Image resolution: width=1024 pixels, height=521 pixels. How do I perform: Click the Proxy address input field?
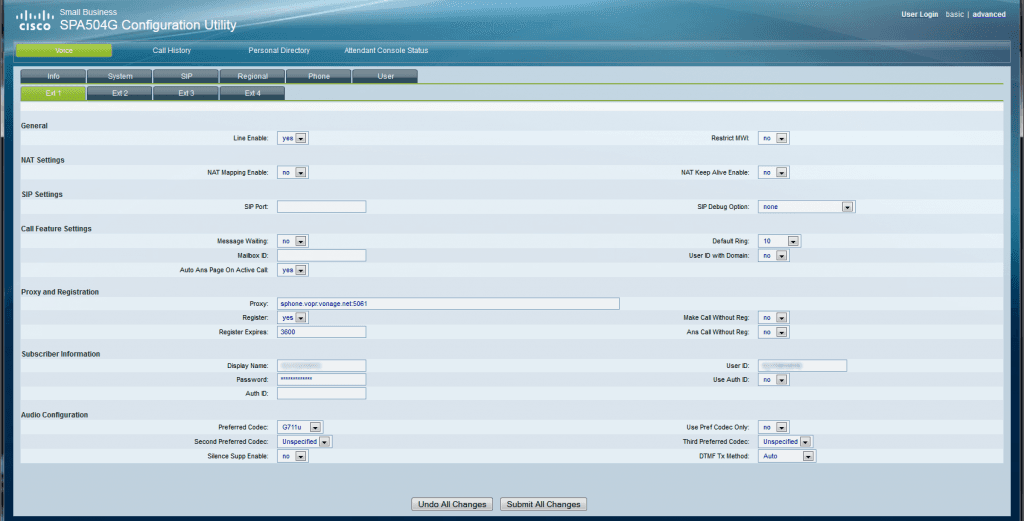pos(448,304)
